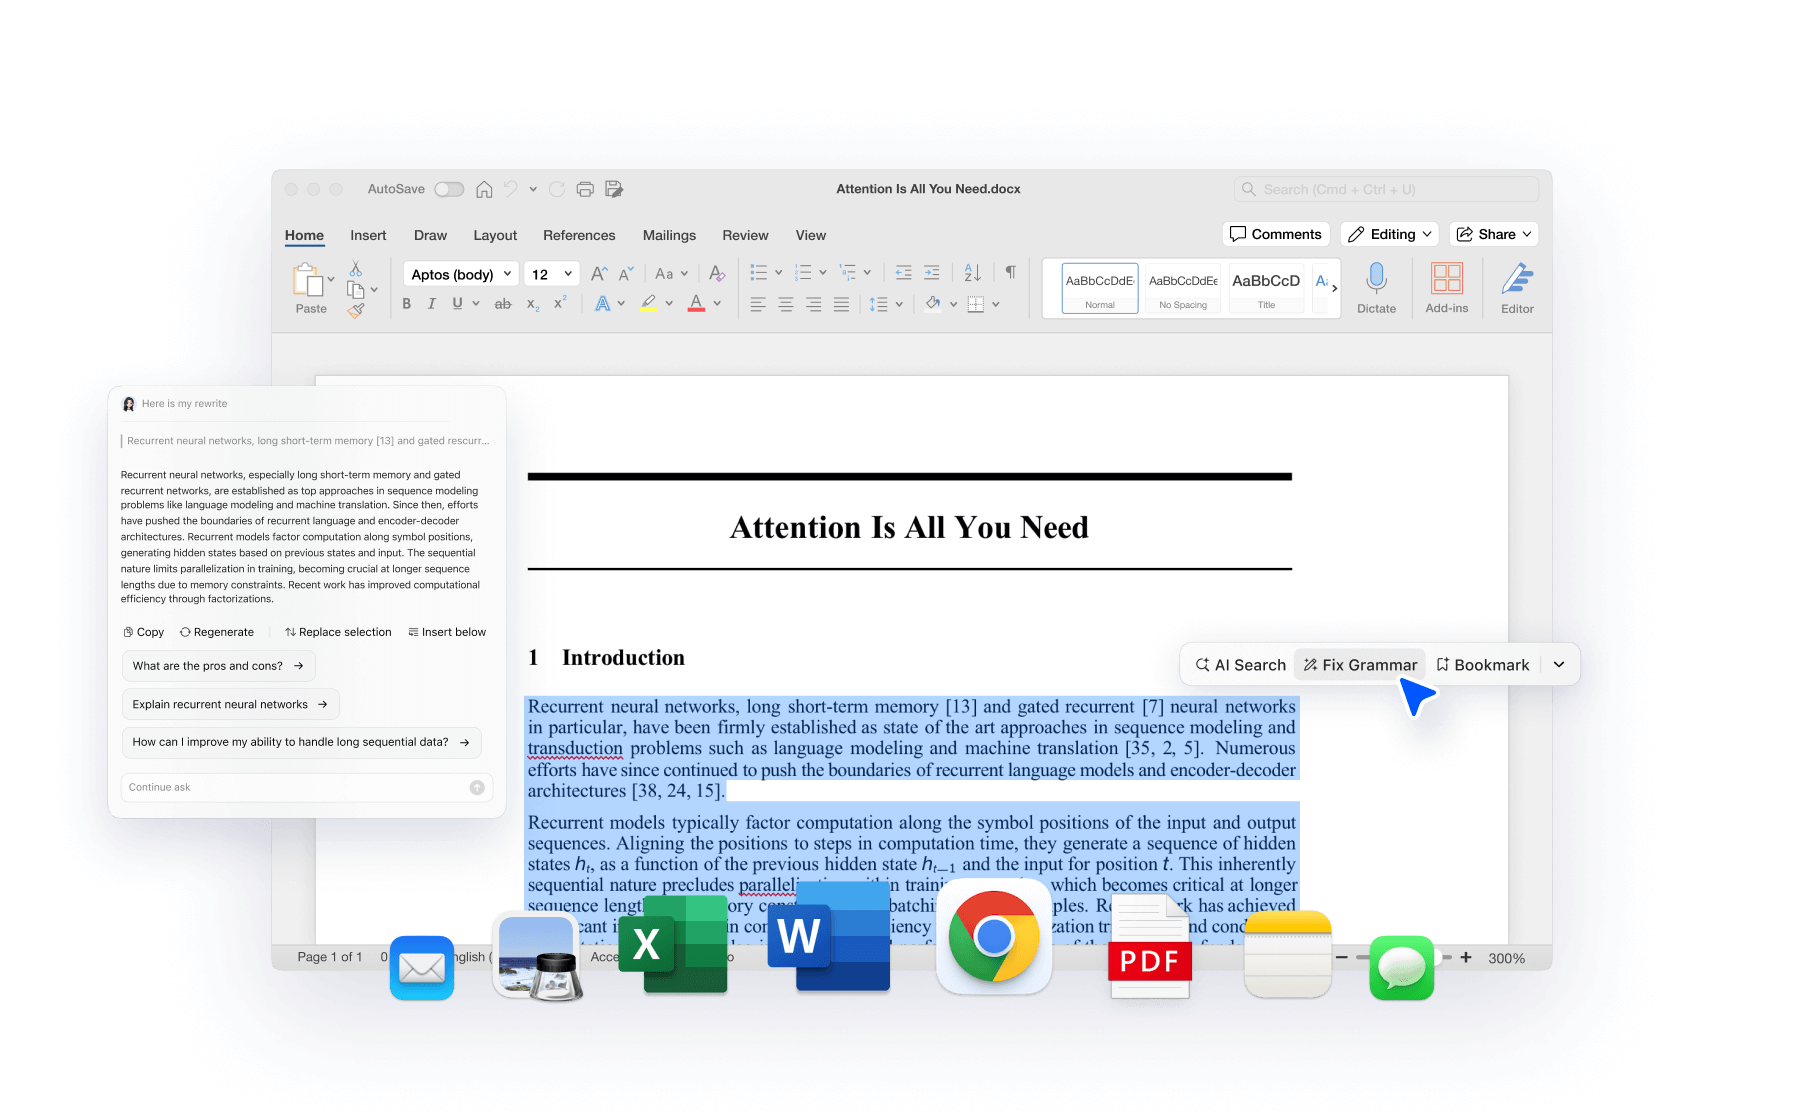Viewport: 1800px width, 1120px height.
Task: Switch to the References tab
Action: [x=579, y=235]
